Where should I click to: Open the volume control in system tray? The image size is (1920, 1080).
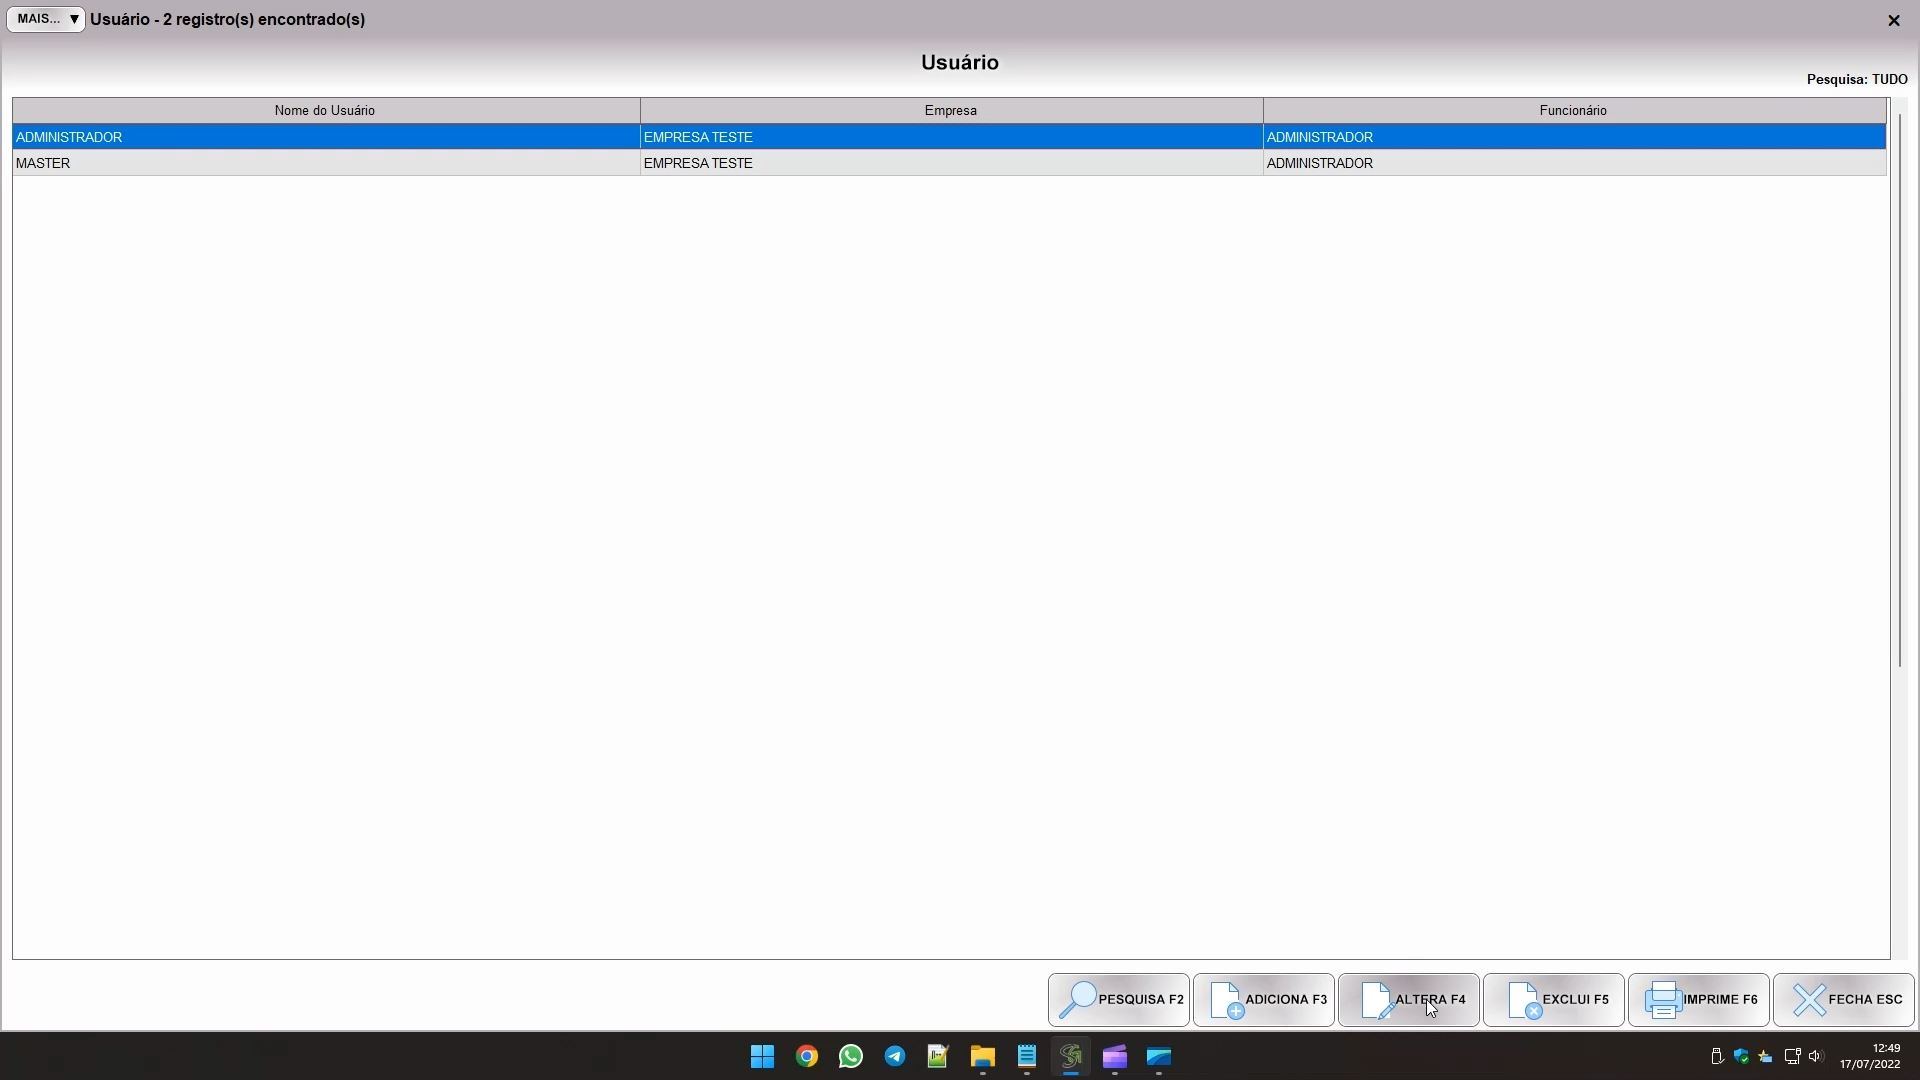(x=1816, y=1057)
